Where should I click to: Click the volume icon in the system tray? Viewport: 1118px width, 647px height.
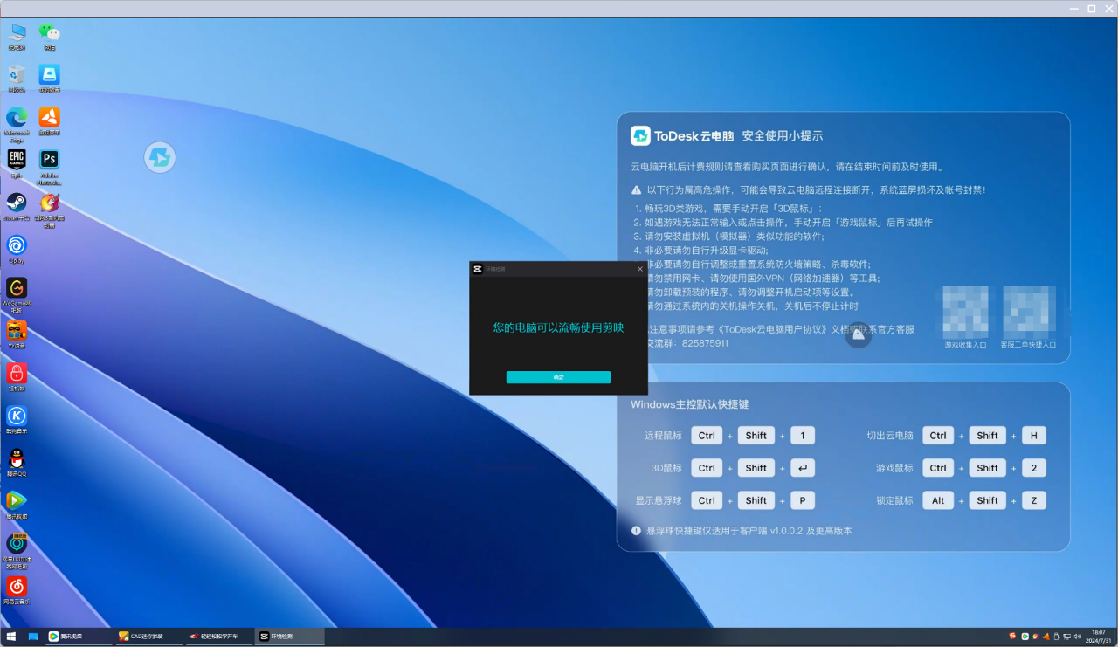[x=1077, y=636]
